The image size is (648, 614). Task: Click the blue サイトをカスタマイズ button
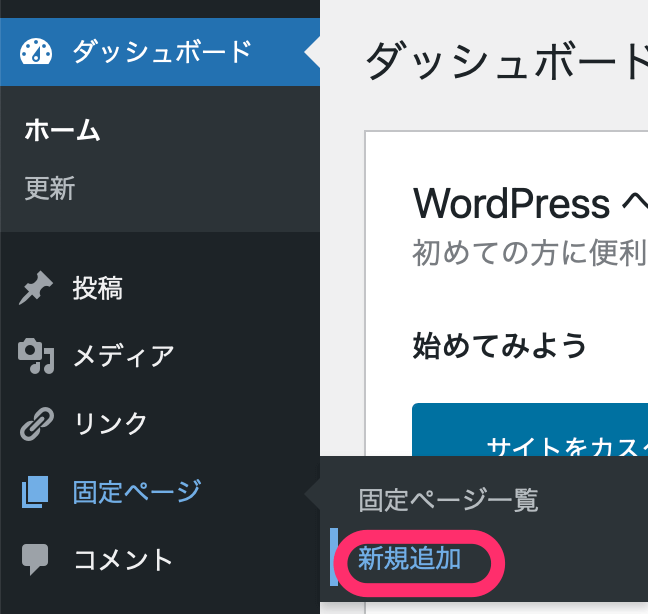(x=530, y=430)
